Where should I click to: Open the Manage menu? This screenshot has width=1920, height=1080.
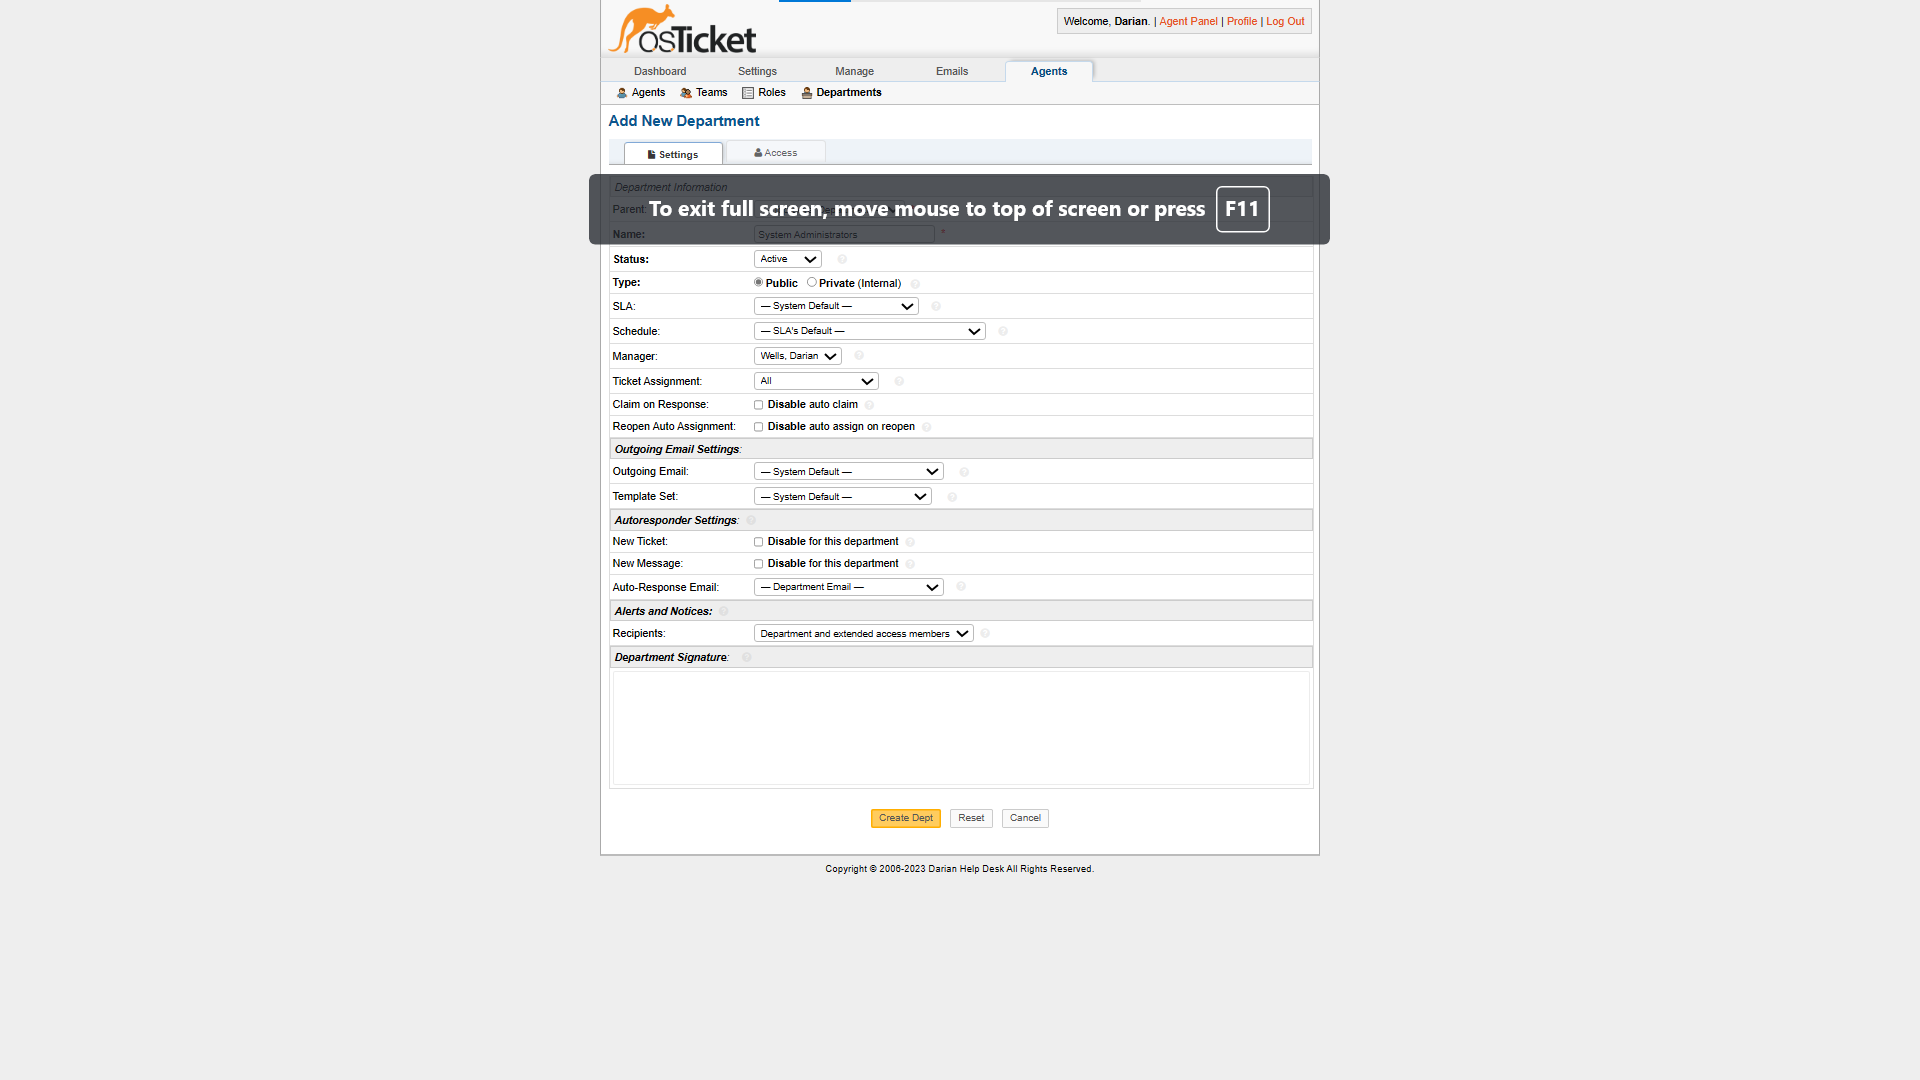pyautogui.click(x=854, y=71)
